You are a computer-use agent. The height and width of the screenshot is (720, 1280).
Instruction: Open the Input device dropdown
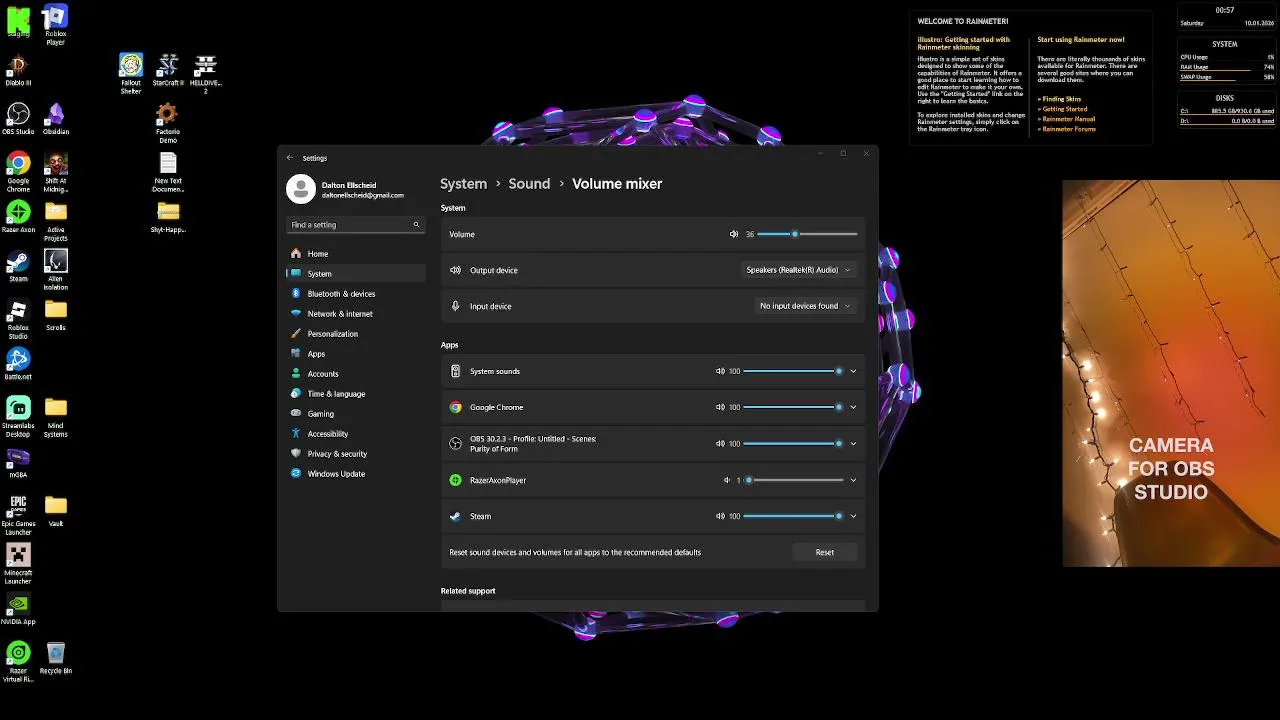pyautogui.click(x=805, y=306)
